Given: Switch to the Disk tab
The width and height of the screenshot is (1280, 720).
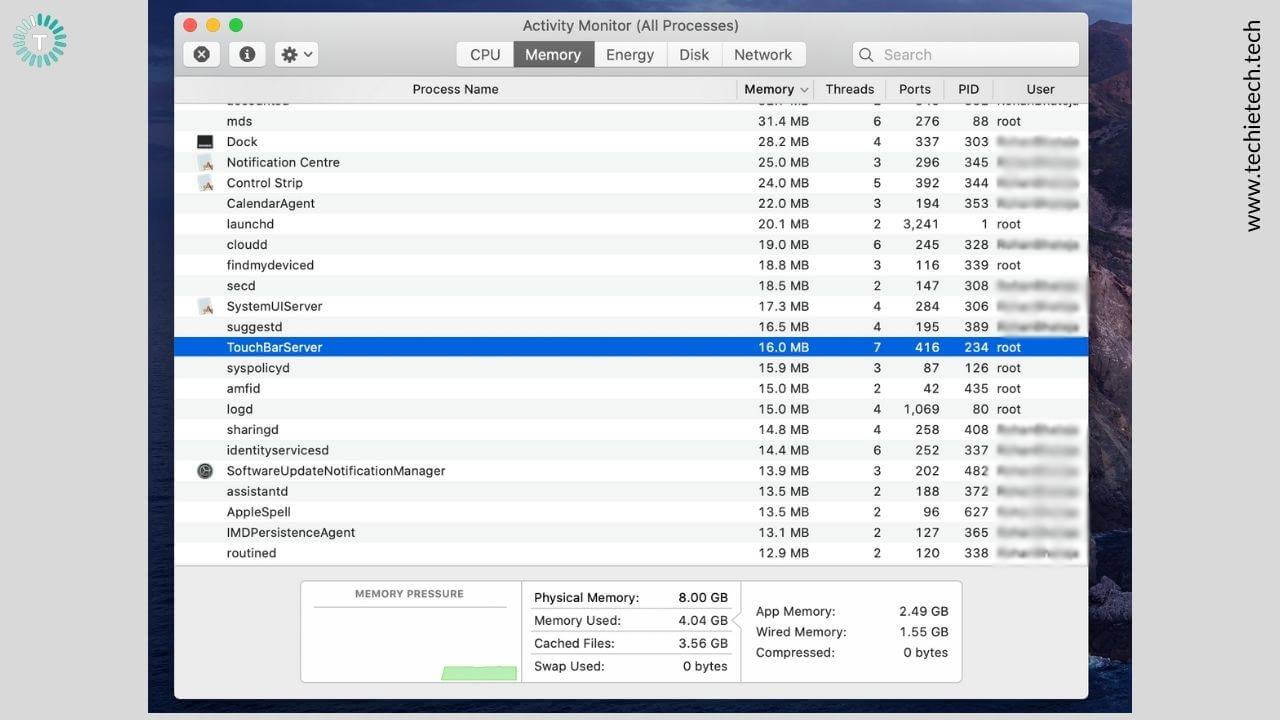Looking at the screenshot, I should coord(694,54).
